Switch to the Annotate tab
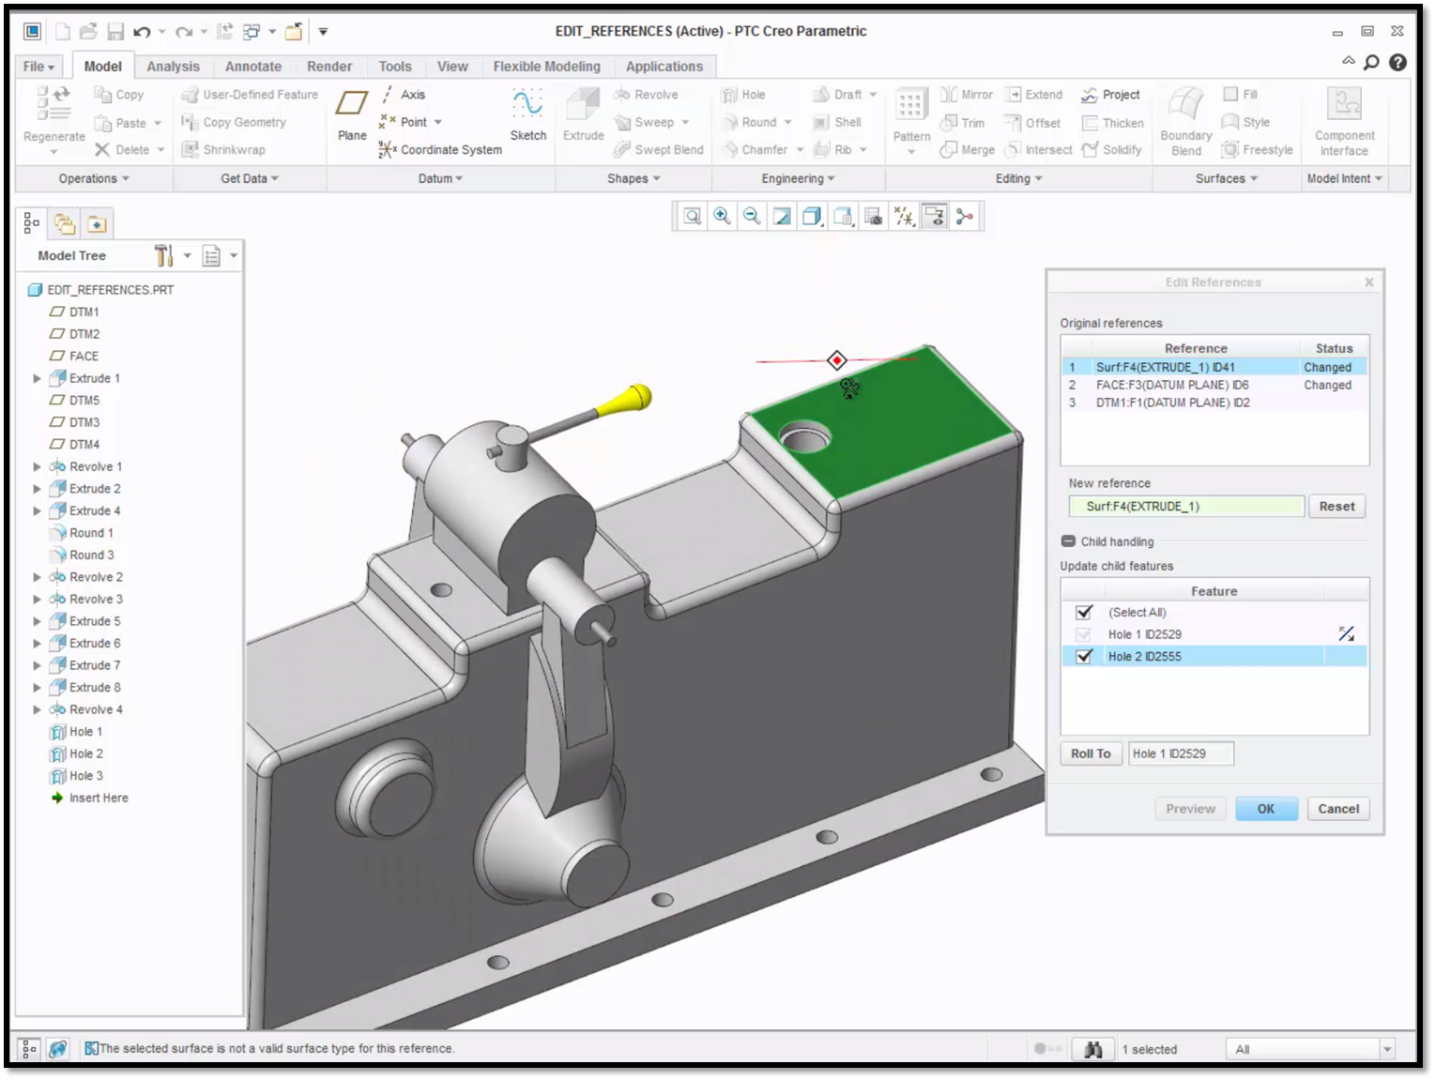 [x=253, y=66]
